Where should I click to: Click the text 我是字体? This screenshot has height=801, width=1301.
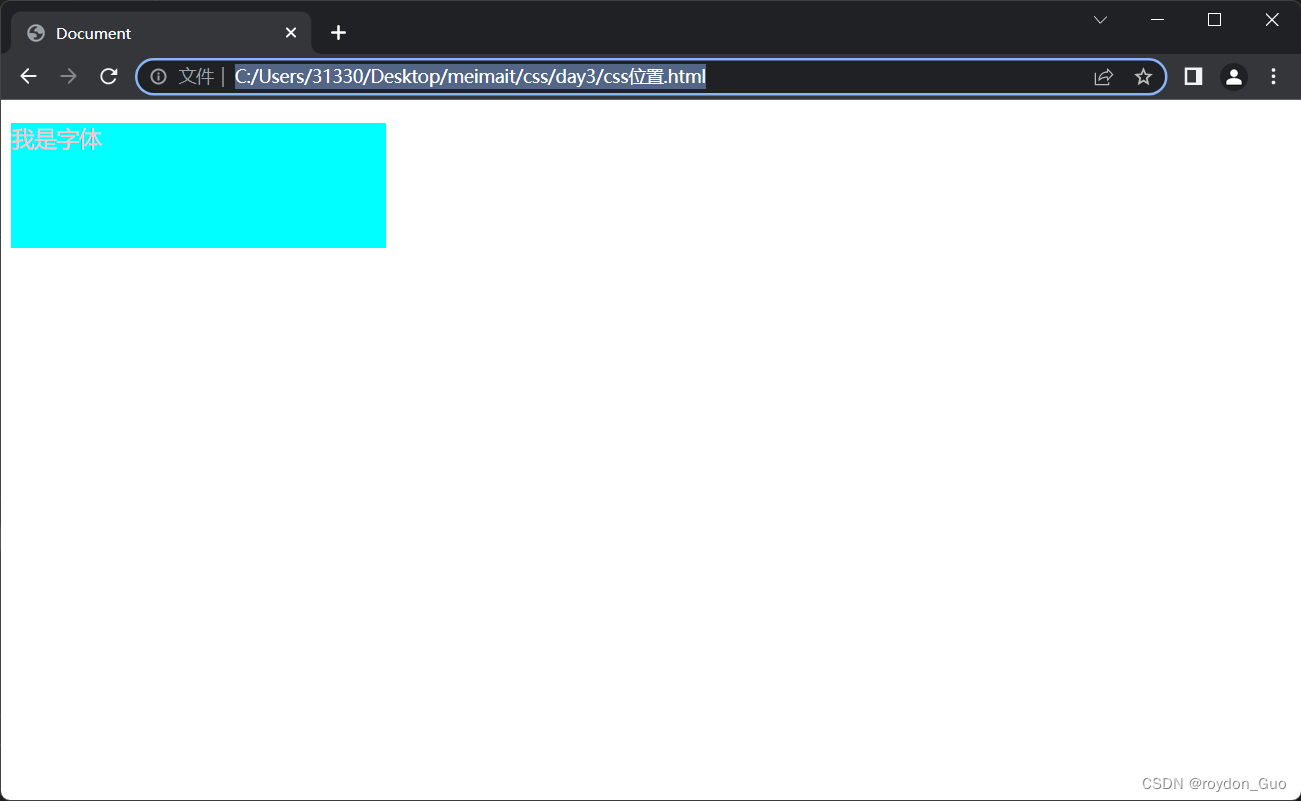click(56, 139)
